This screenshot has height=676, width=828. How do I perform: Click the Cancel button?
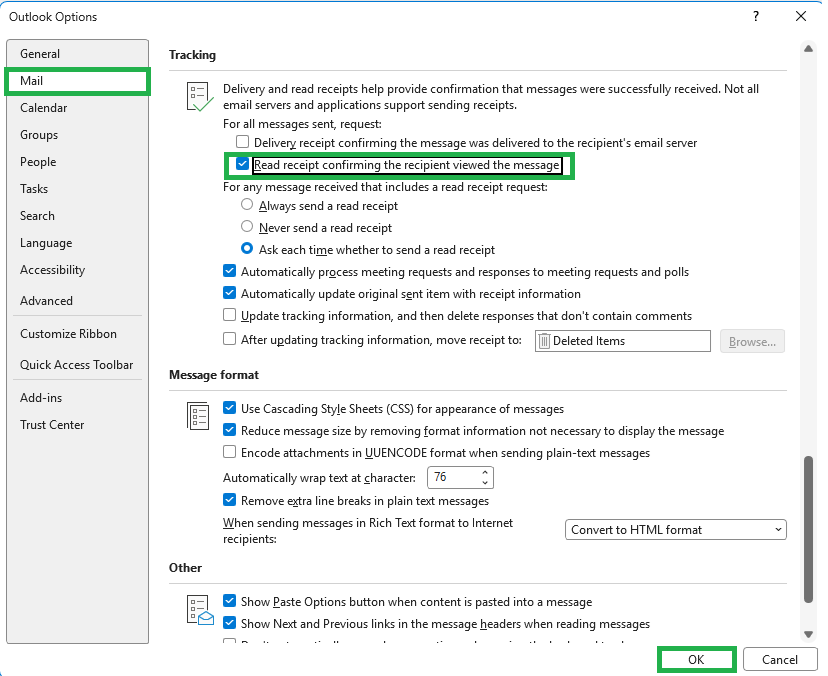click(x=779, y=659)
